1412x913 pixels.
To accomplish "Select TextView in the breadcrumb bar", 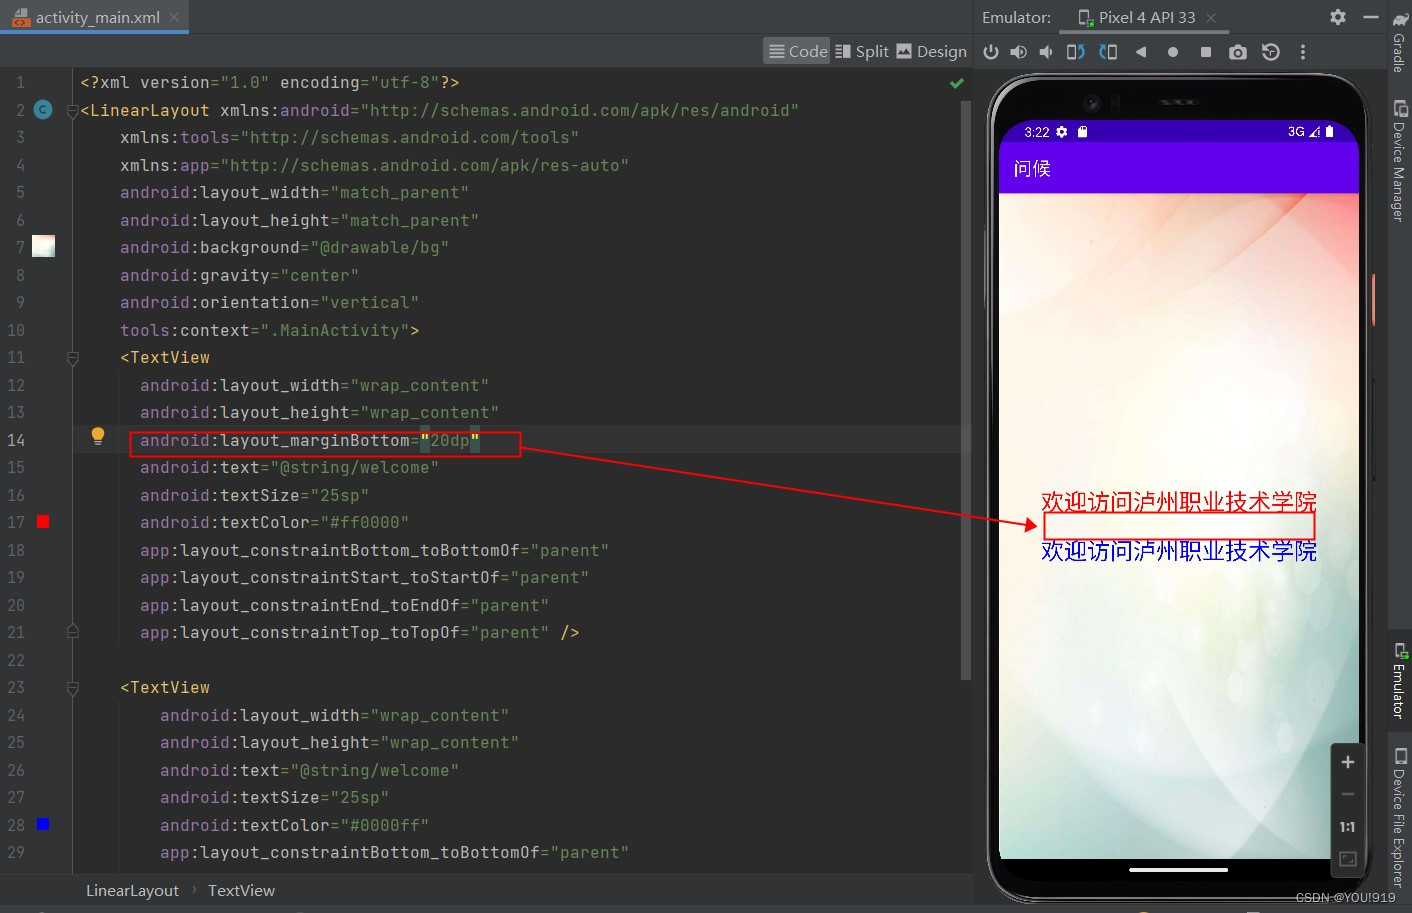I will (241, 890).
